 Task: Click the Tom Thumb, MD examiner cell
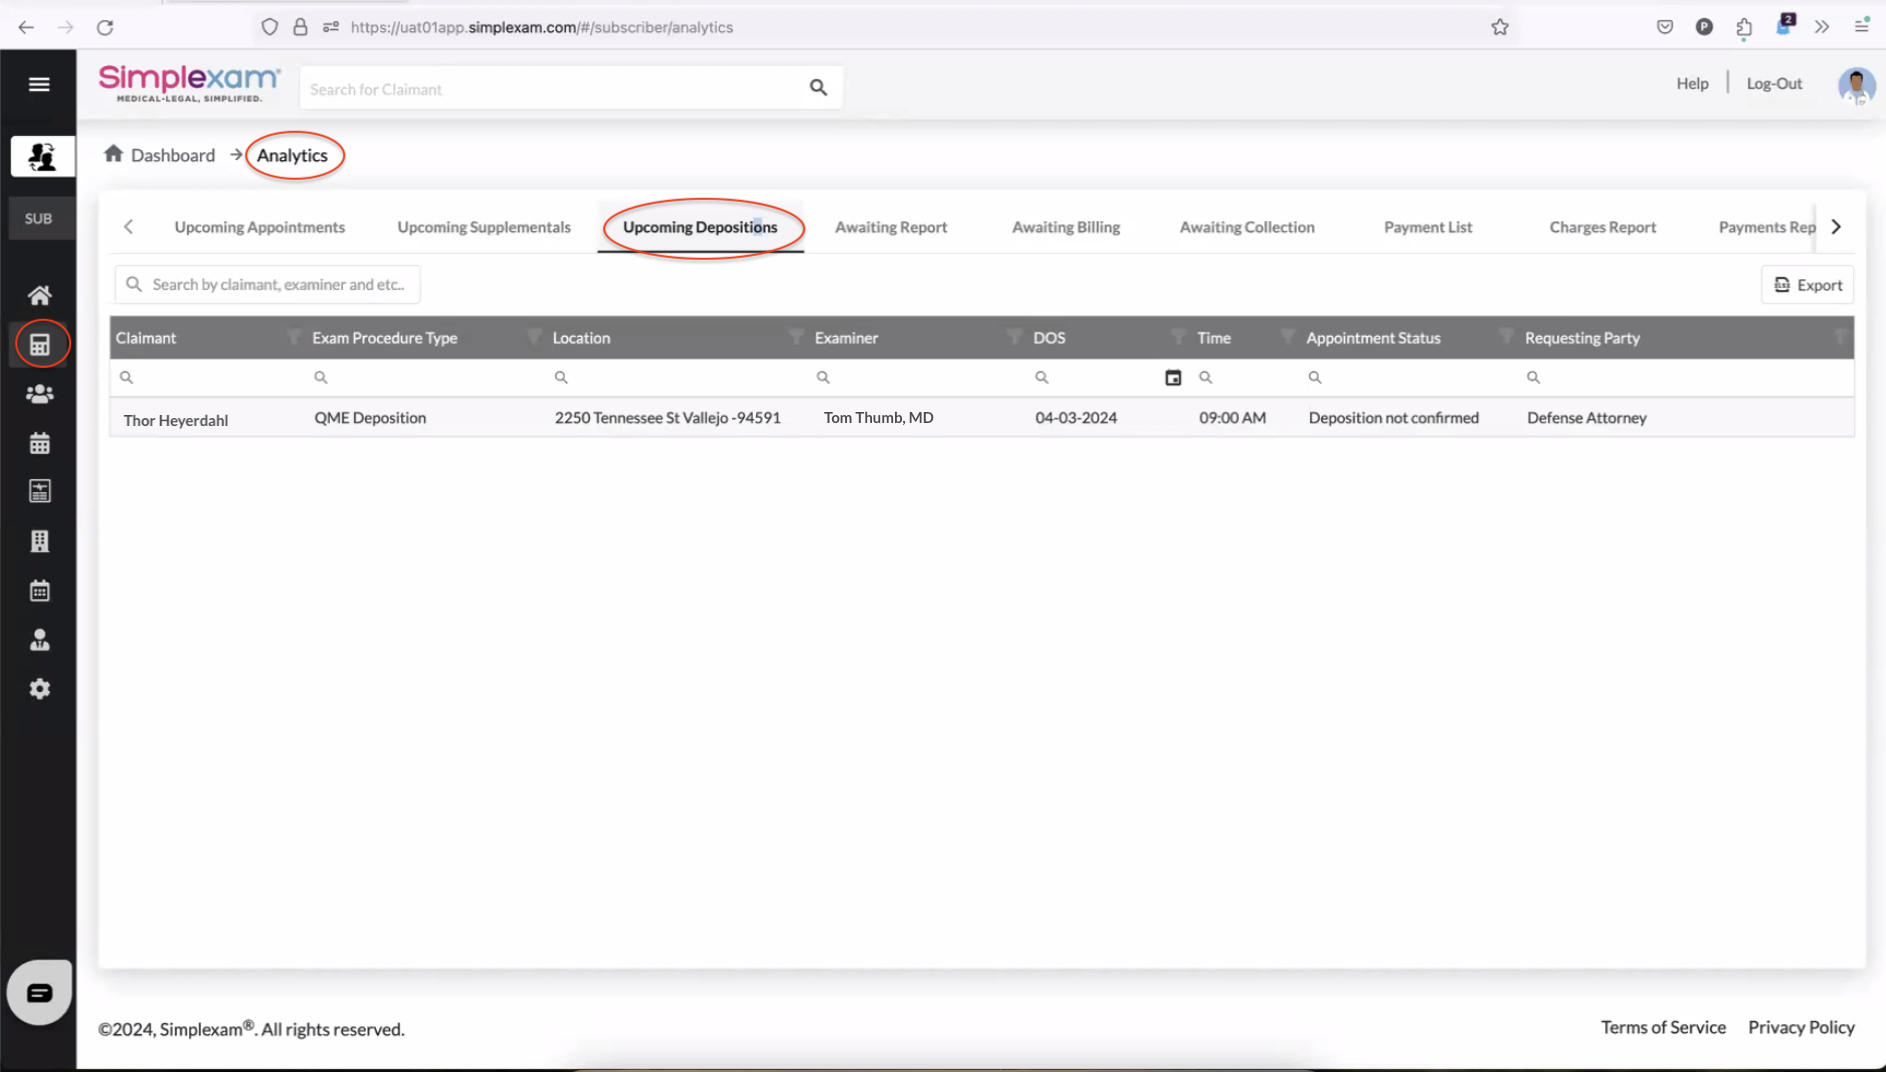point(878,418)
